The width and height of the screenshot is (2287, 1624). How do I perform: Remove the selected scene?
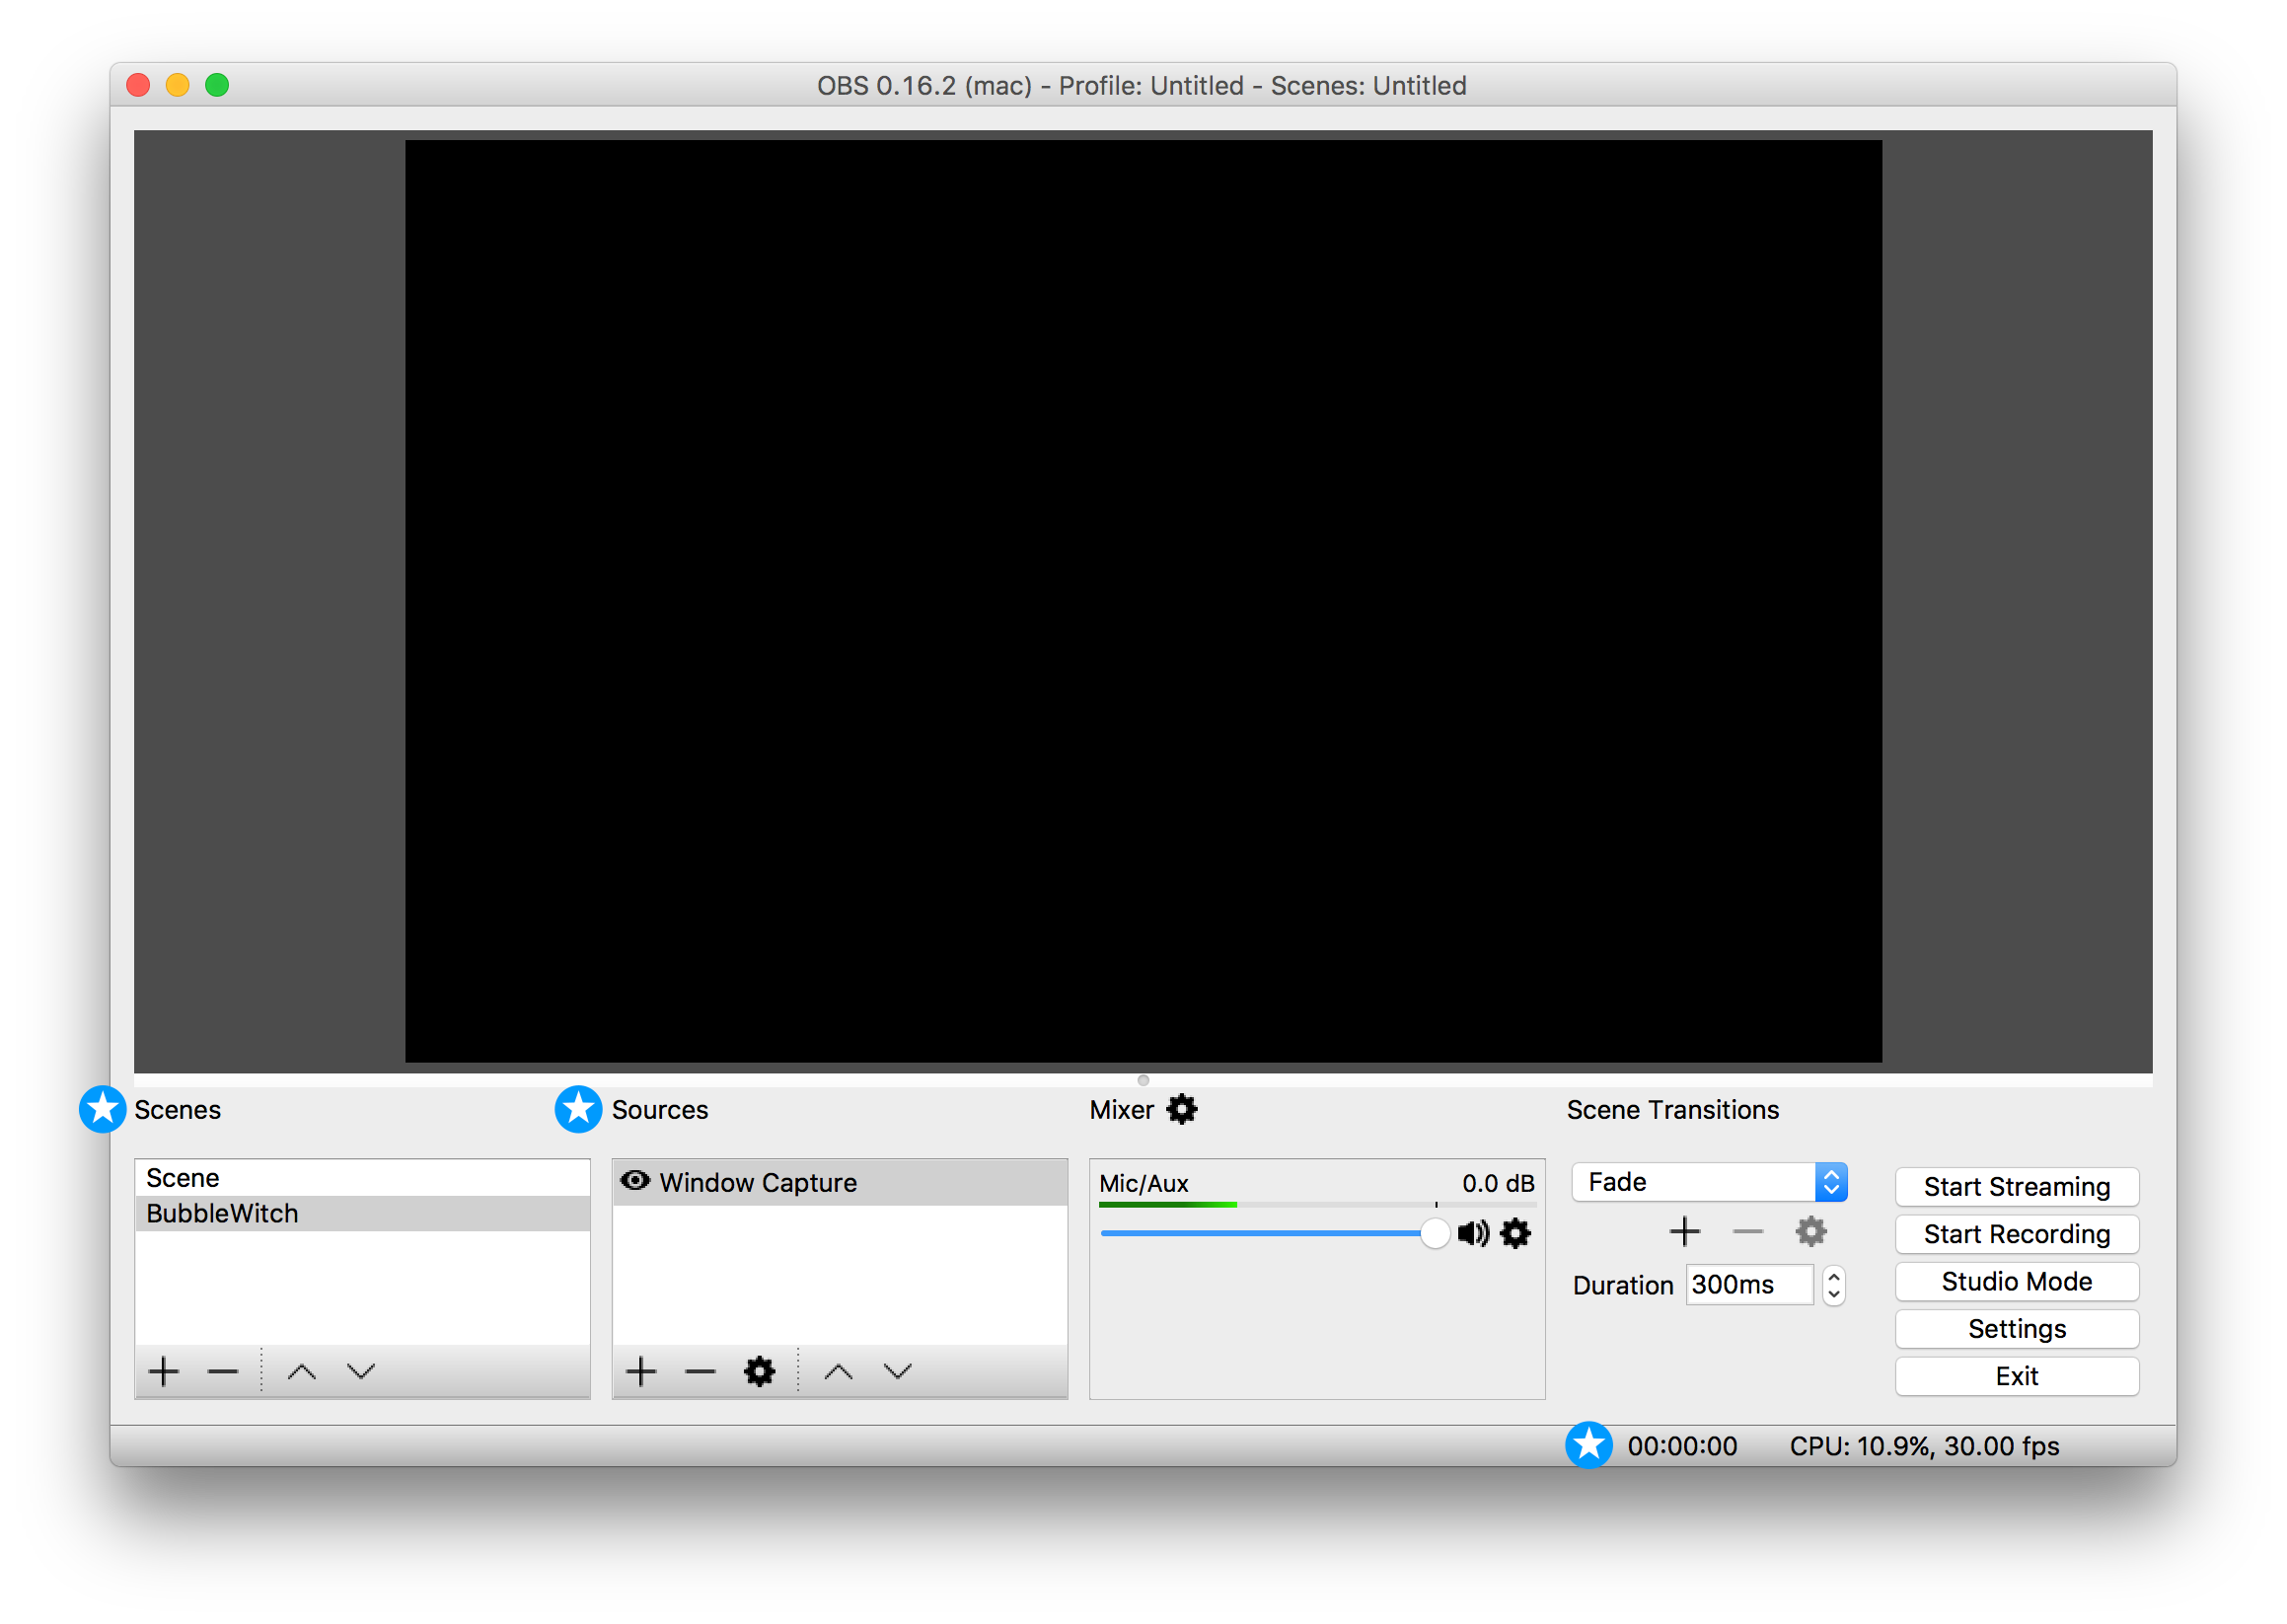(222, 1371)
